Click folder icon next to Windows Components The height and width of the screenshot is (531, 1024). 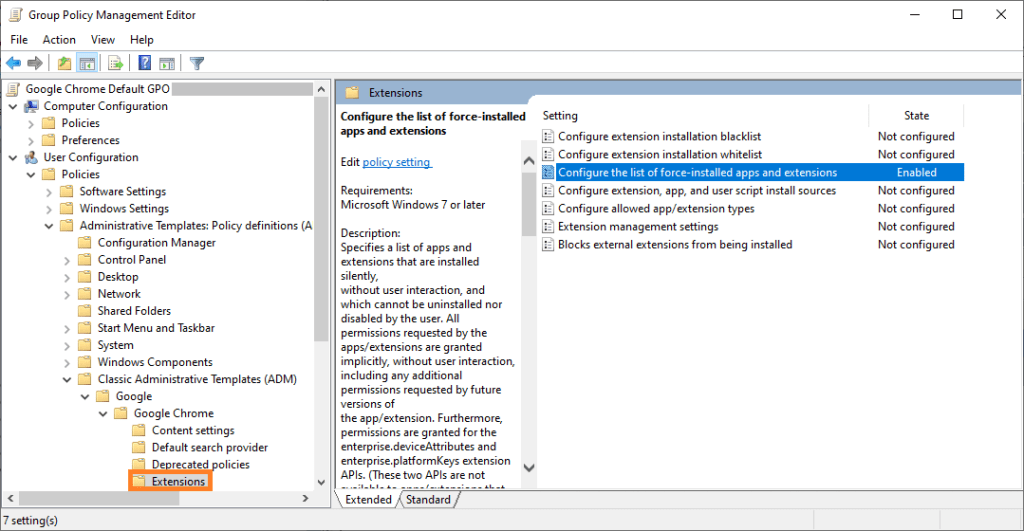(85, 362)
